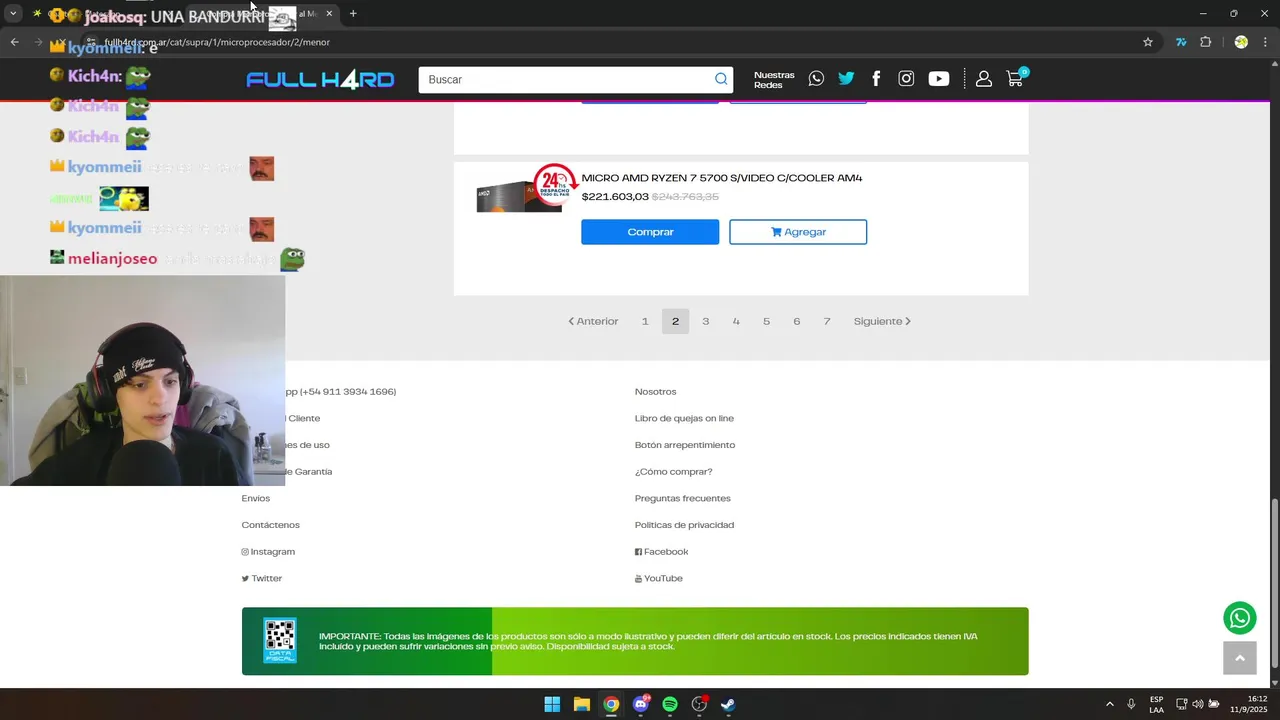The width and height of the screenshot is (1280, 720).
Task: Open the shopping cart icon
Action: 1015,78
